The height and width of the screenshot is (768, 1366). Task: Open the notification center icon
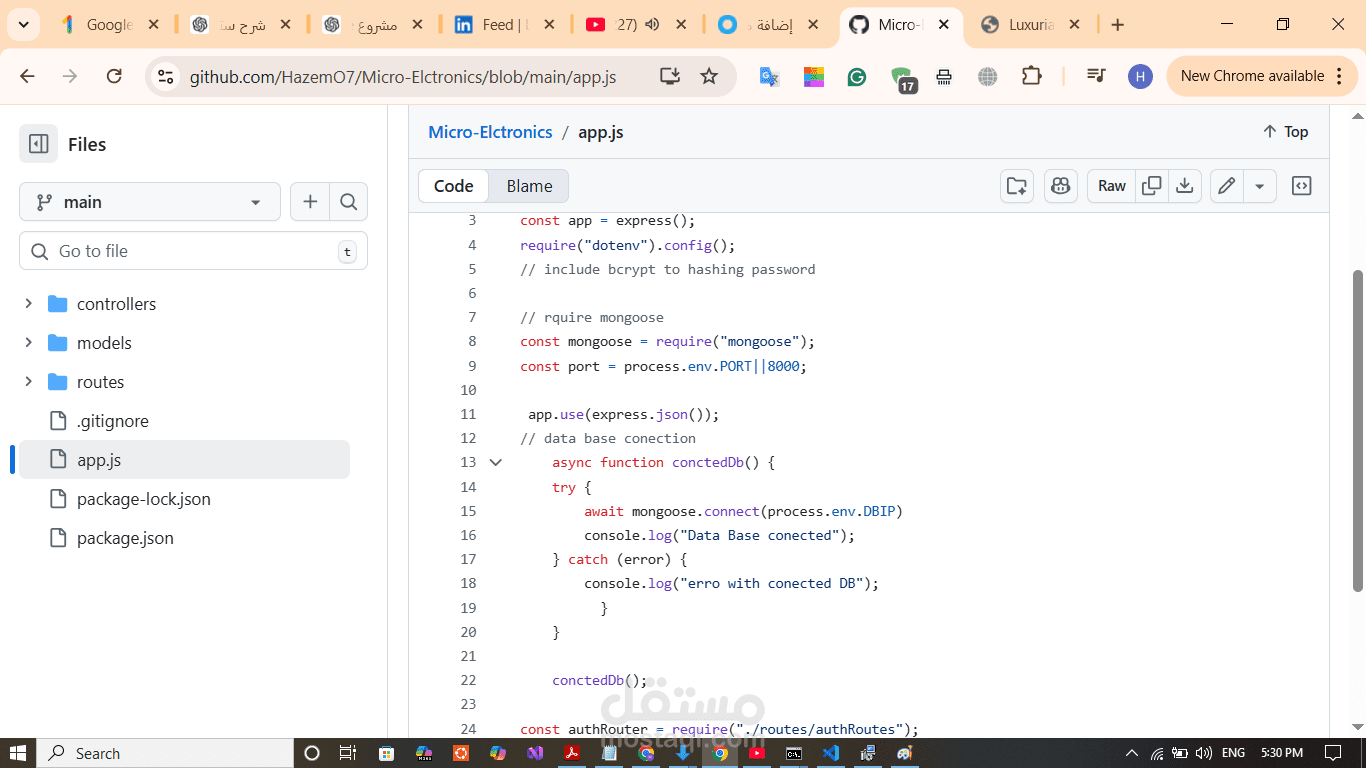[x=1333, y=753]
